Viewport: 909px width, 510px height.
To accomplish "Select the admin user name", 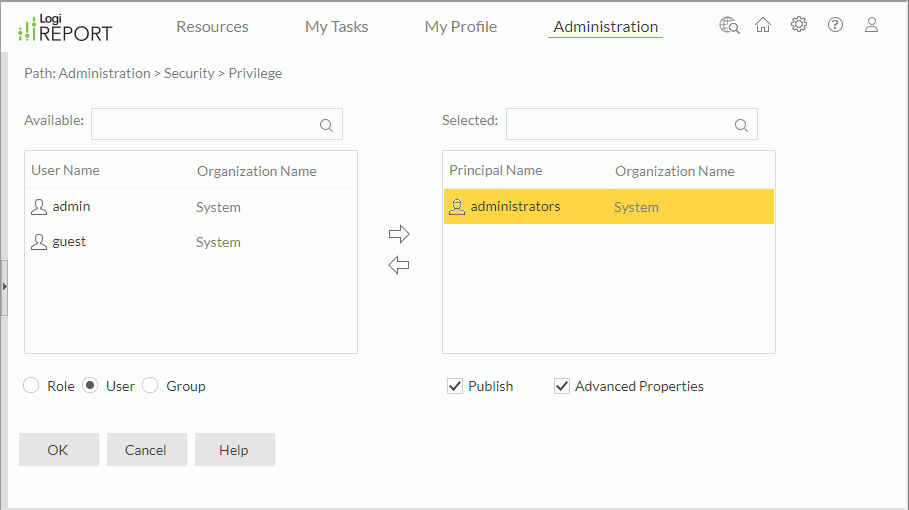I will (x=71, y=206).
